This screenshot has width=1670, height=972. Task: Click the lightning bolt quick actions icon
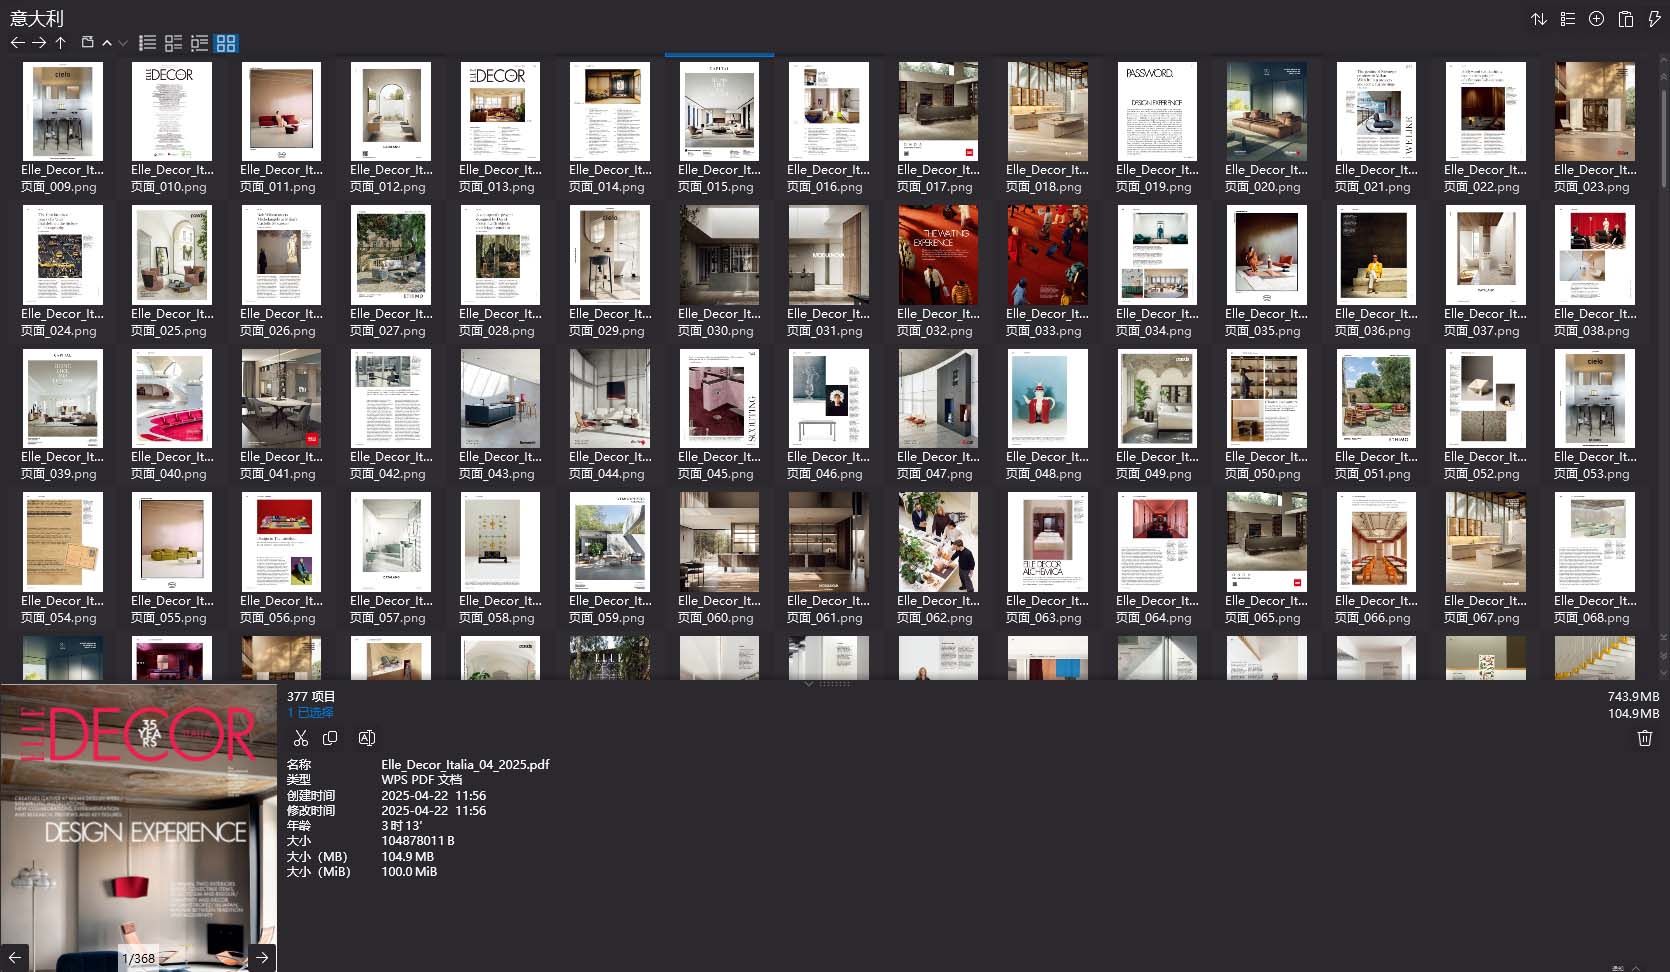(1654, 19)
